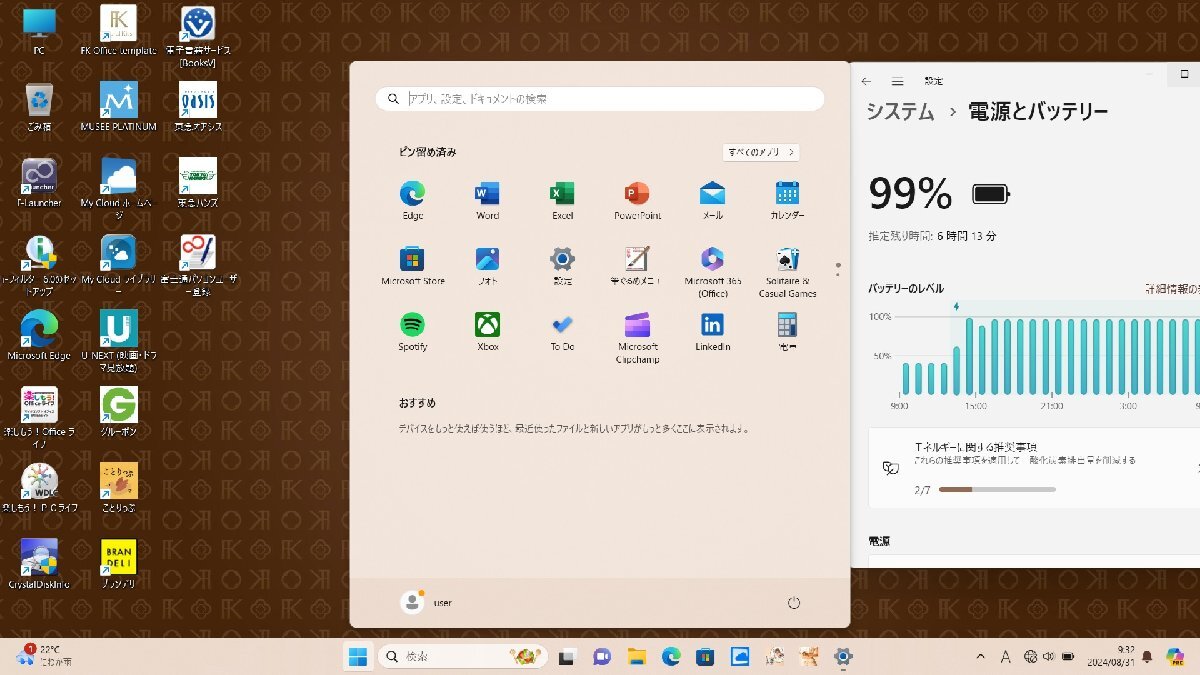Open the handwriting memo app in Start

pos(637,266)
